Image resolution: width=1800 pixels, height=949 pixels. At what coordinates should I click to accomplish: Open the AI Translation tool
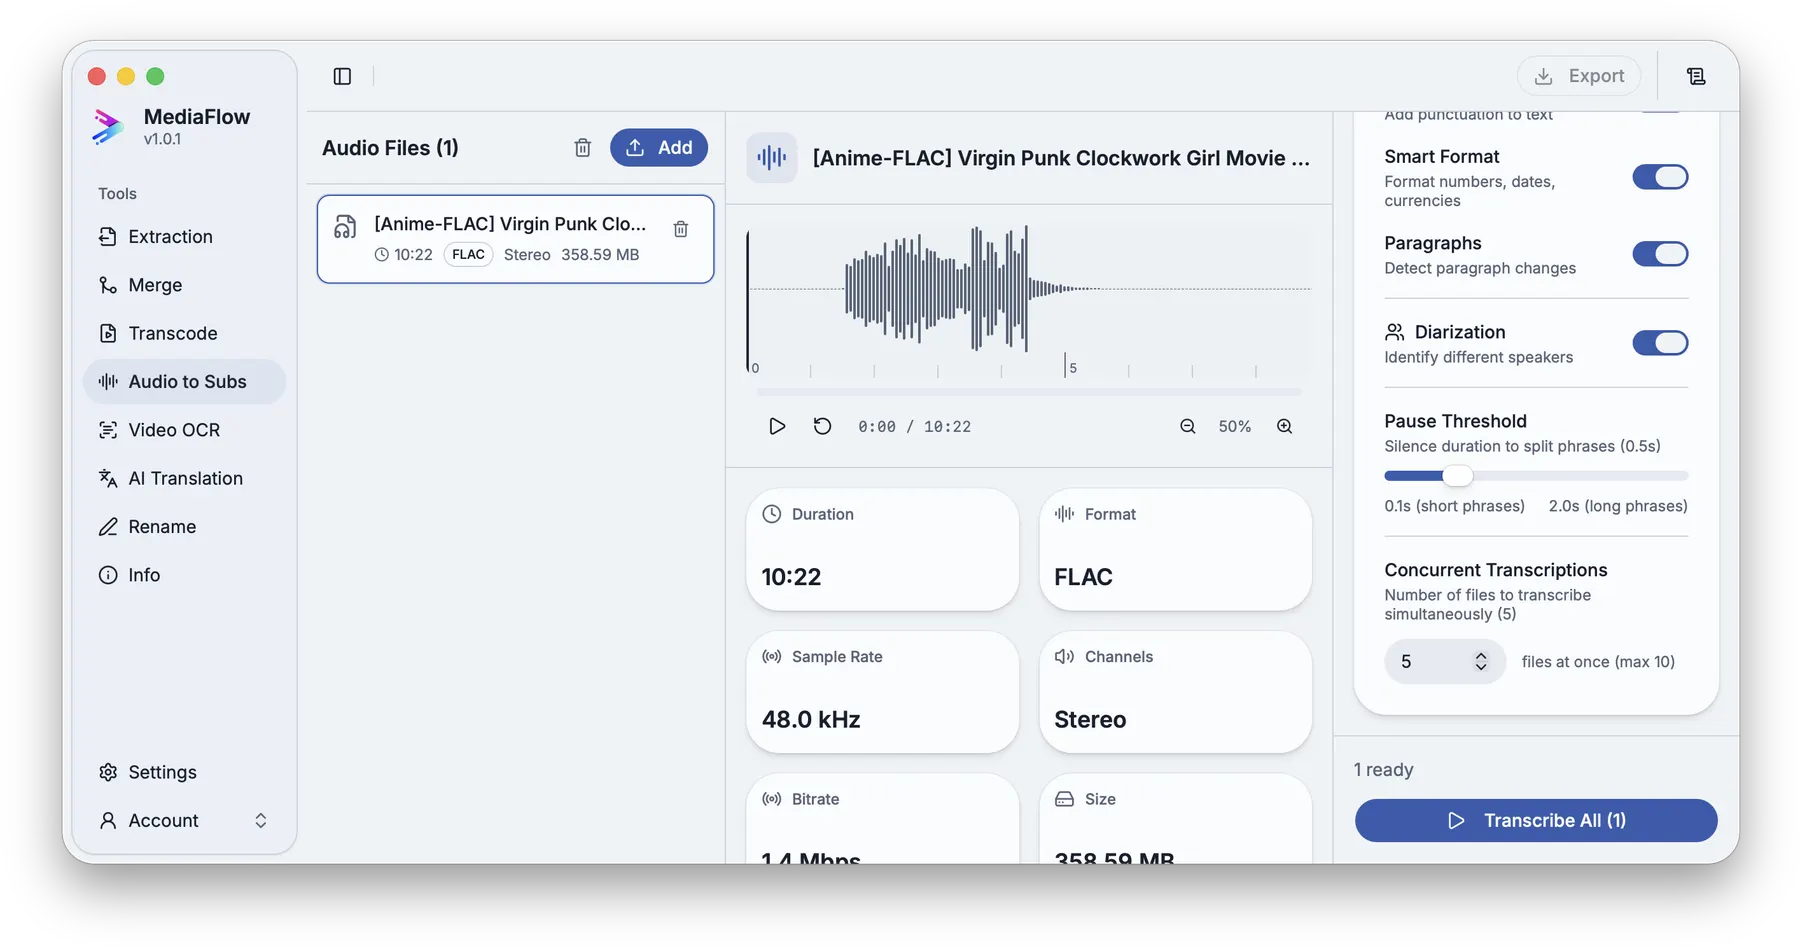184,478
